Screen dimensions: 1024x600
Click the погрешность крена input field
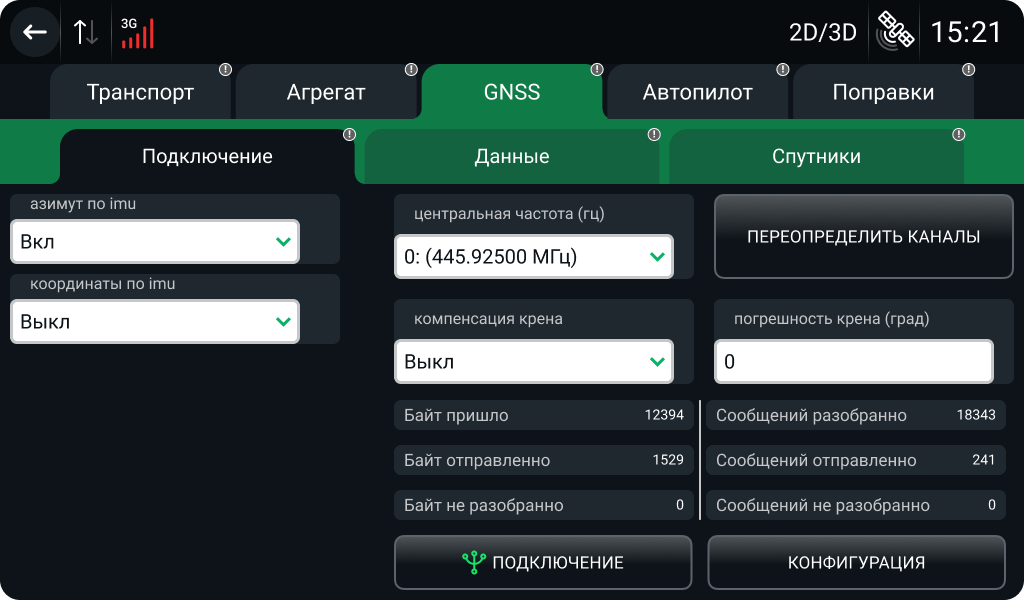click(853, 361)
